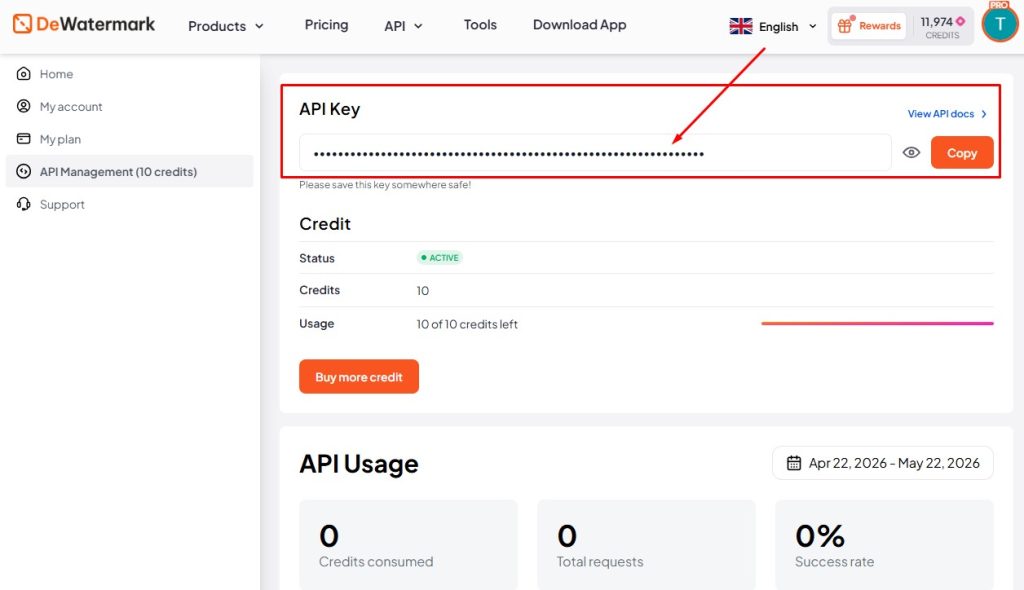
Task: Select My account in the sidebar
Action: click(x=129, y=106)
